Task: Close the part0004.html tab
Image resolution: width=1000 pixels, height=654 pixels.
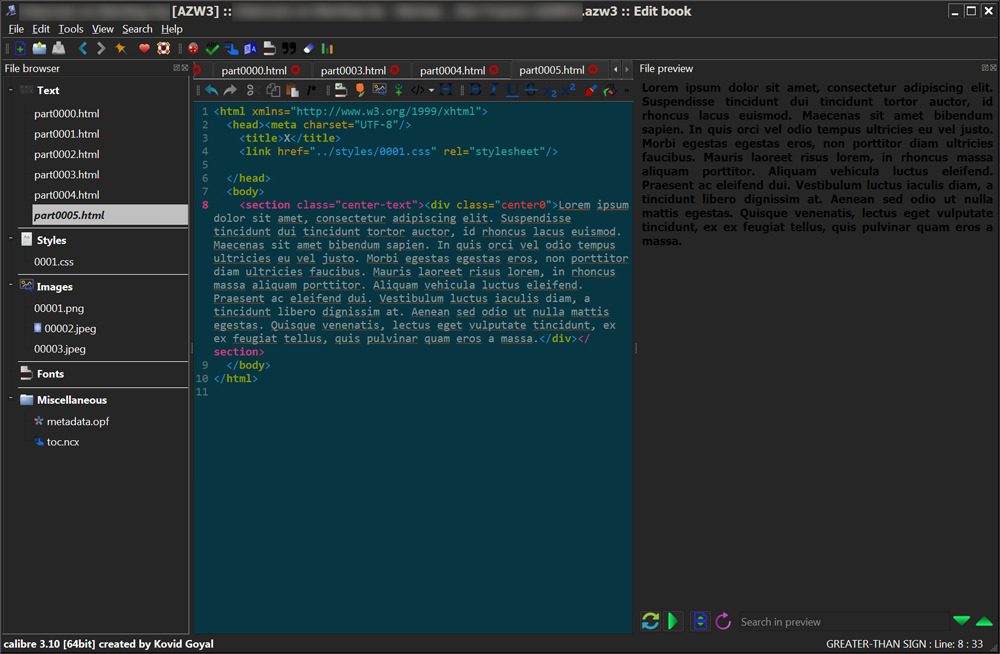Action: point(494,70)
